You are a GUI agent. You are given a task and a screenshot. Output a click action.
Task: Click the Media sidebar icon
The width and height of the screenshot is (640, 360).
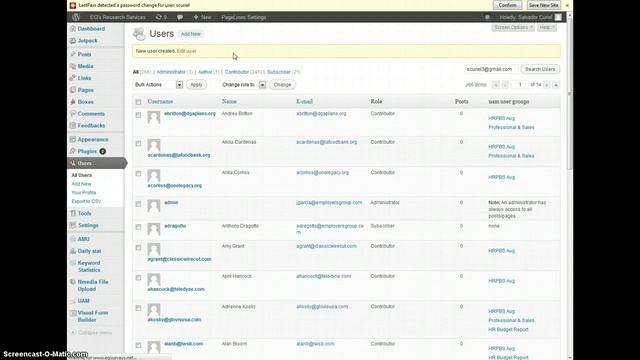[x=73, y=66]
